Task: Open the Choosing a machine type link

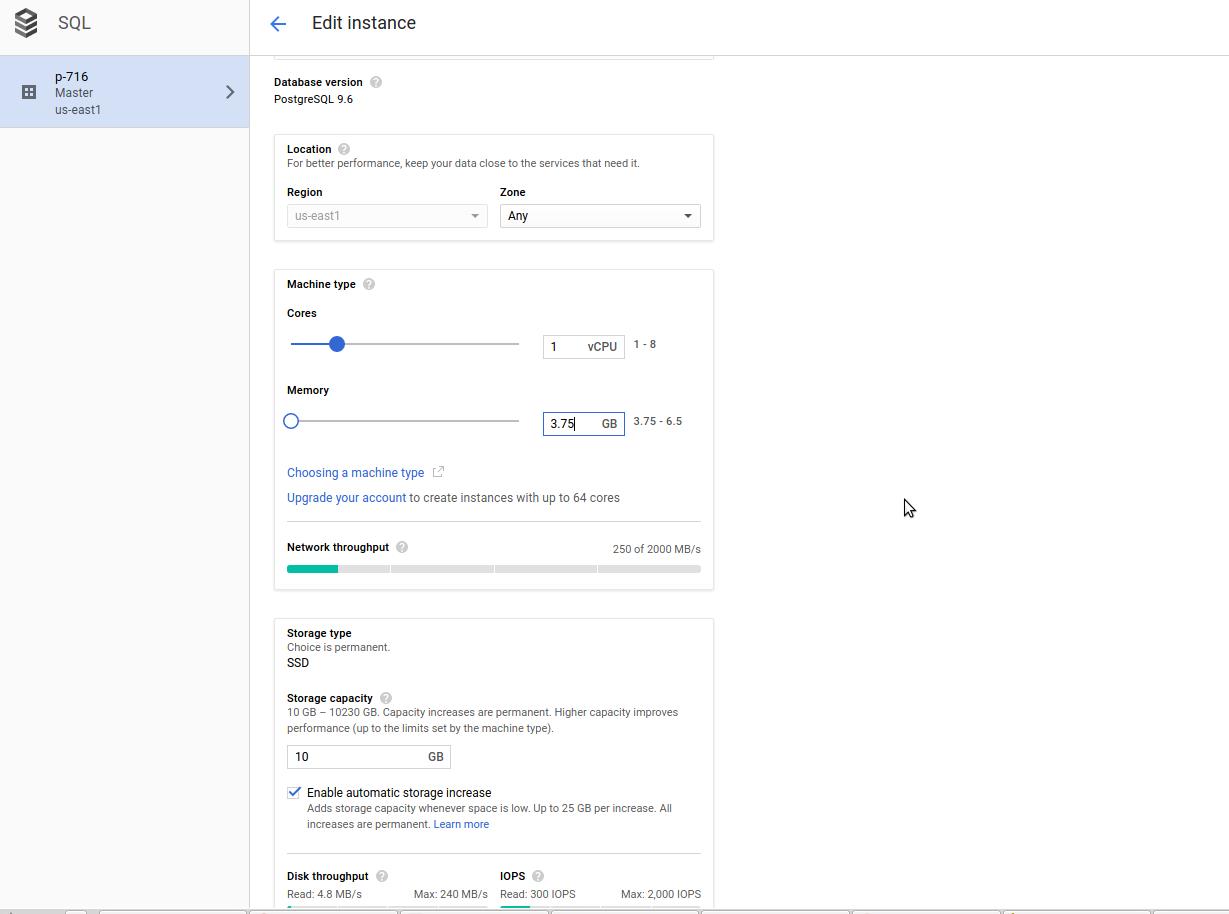Action: click(x=356, y=473)
